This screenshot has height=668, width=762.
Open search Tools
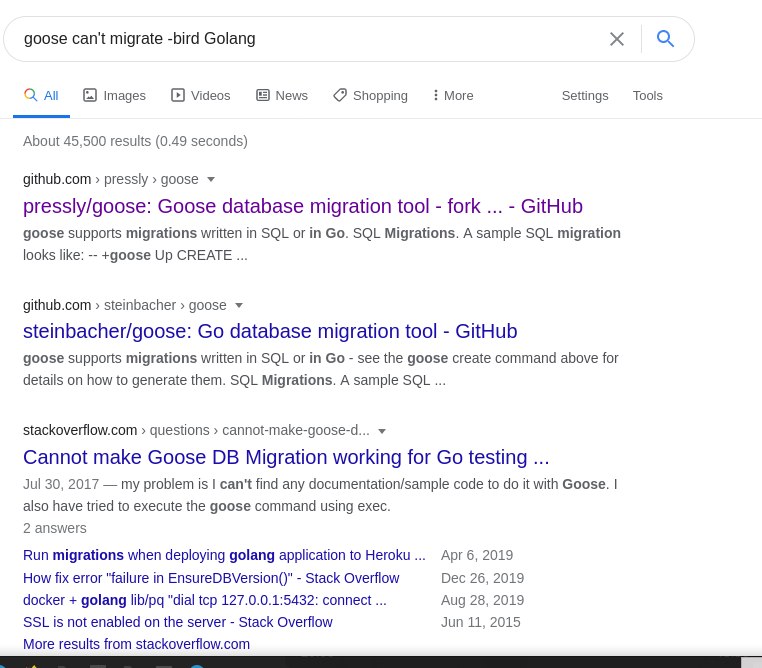point(647,96)
